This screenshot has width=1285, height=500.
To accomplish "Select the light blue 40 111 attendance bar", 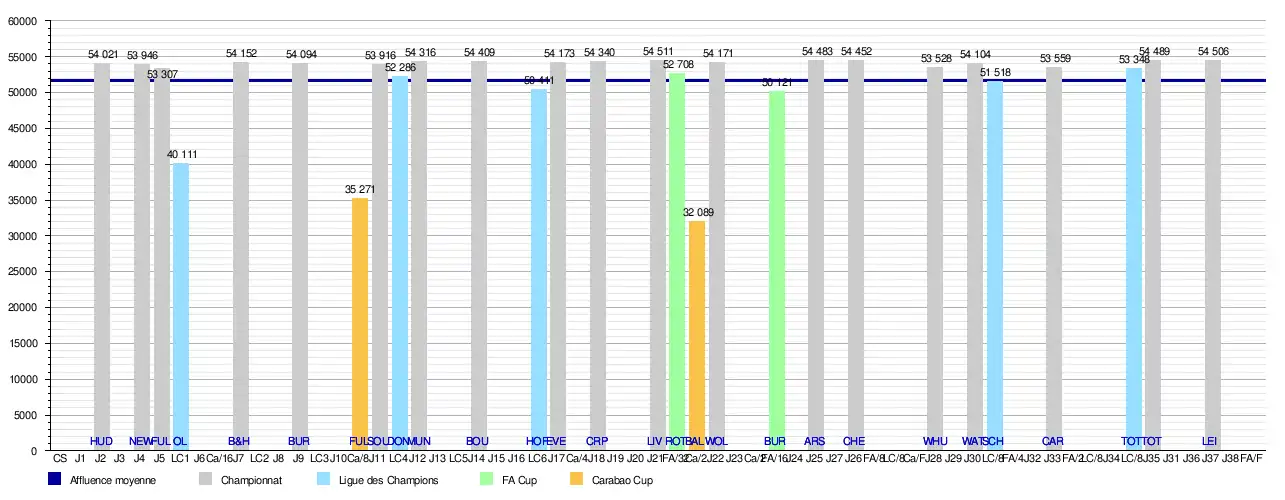I will pos(181,300).
